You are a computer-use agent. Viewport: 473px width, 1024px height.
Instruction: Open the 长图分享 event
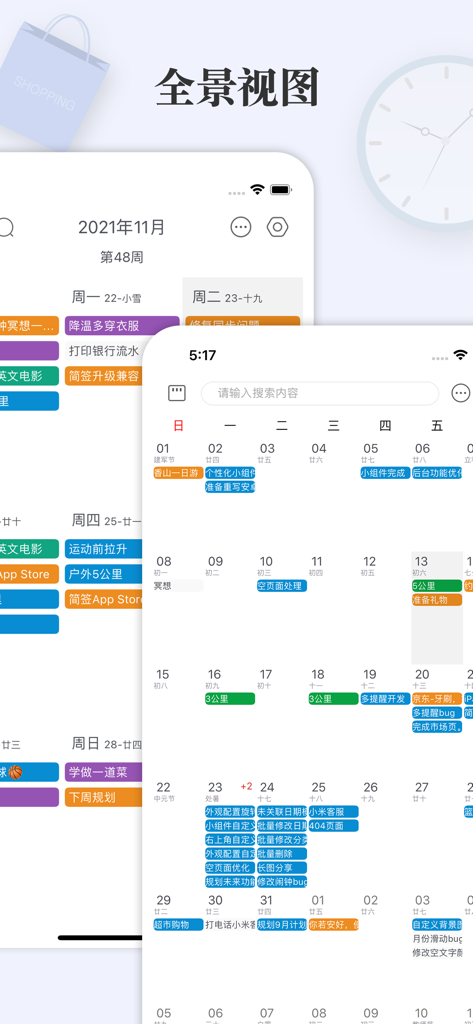282,867
